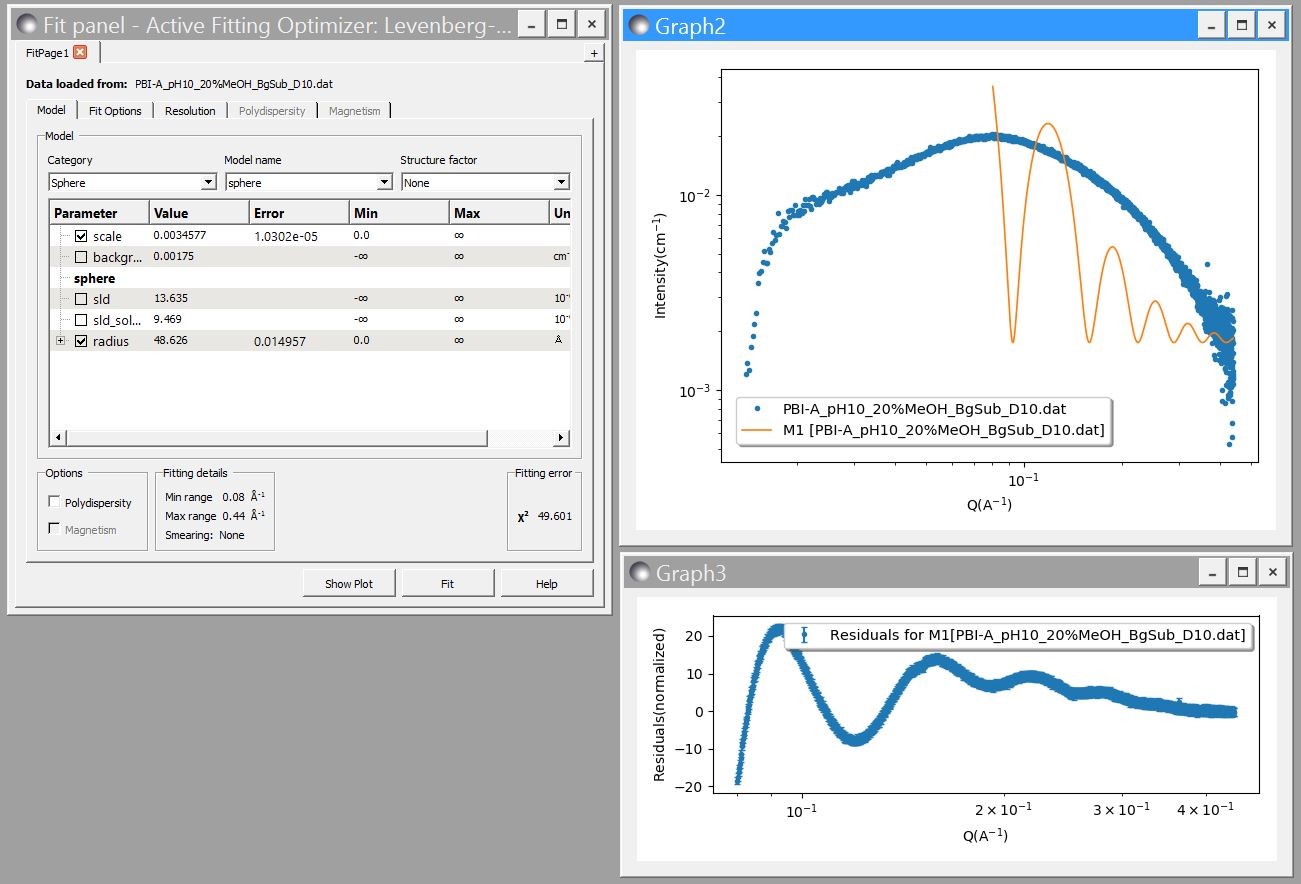
Task: Click the Graph2 title bar window icon
Action: click(x=638, y=25)
